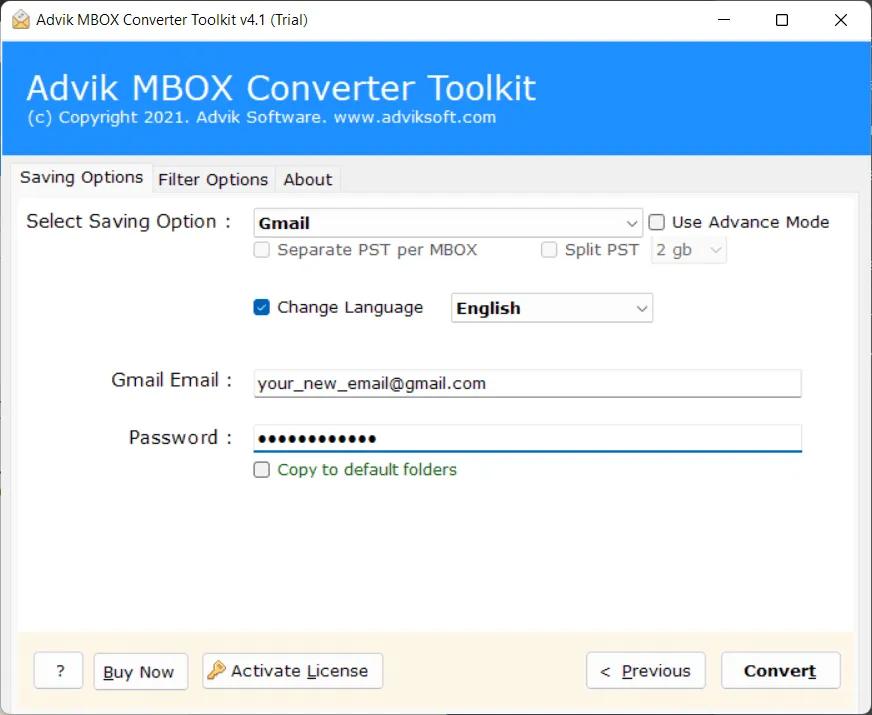Uncheck the Change Language checkbox
Screen dimensions: 872x715
pyautogui.click(x=261, y=307)
